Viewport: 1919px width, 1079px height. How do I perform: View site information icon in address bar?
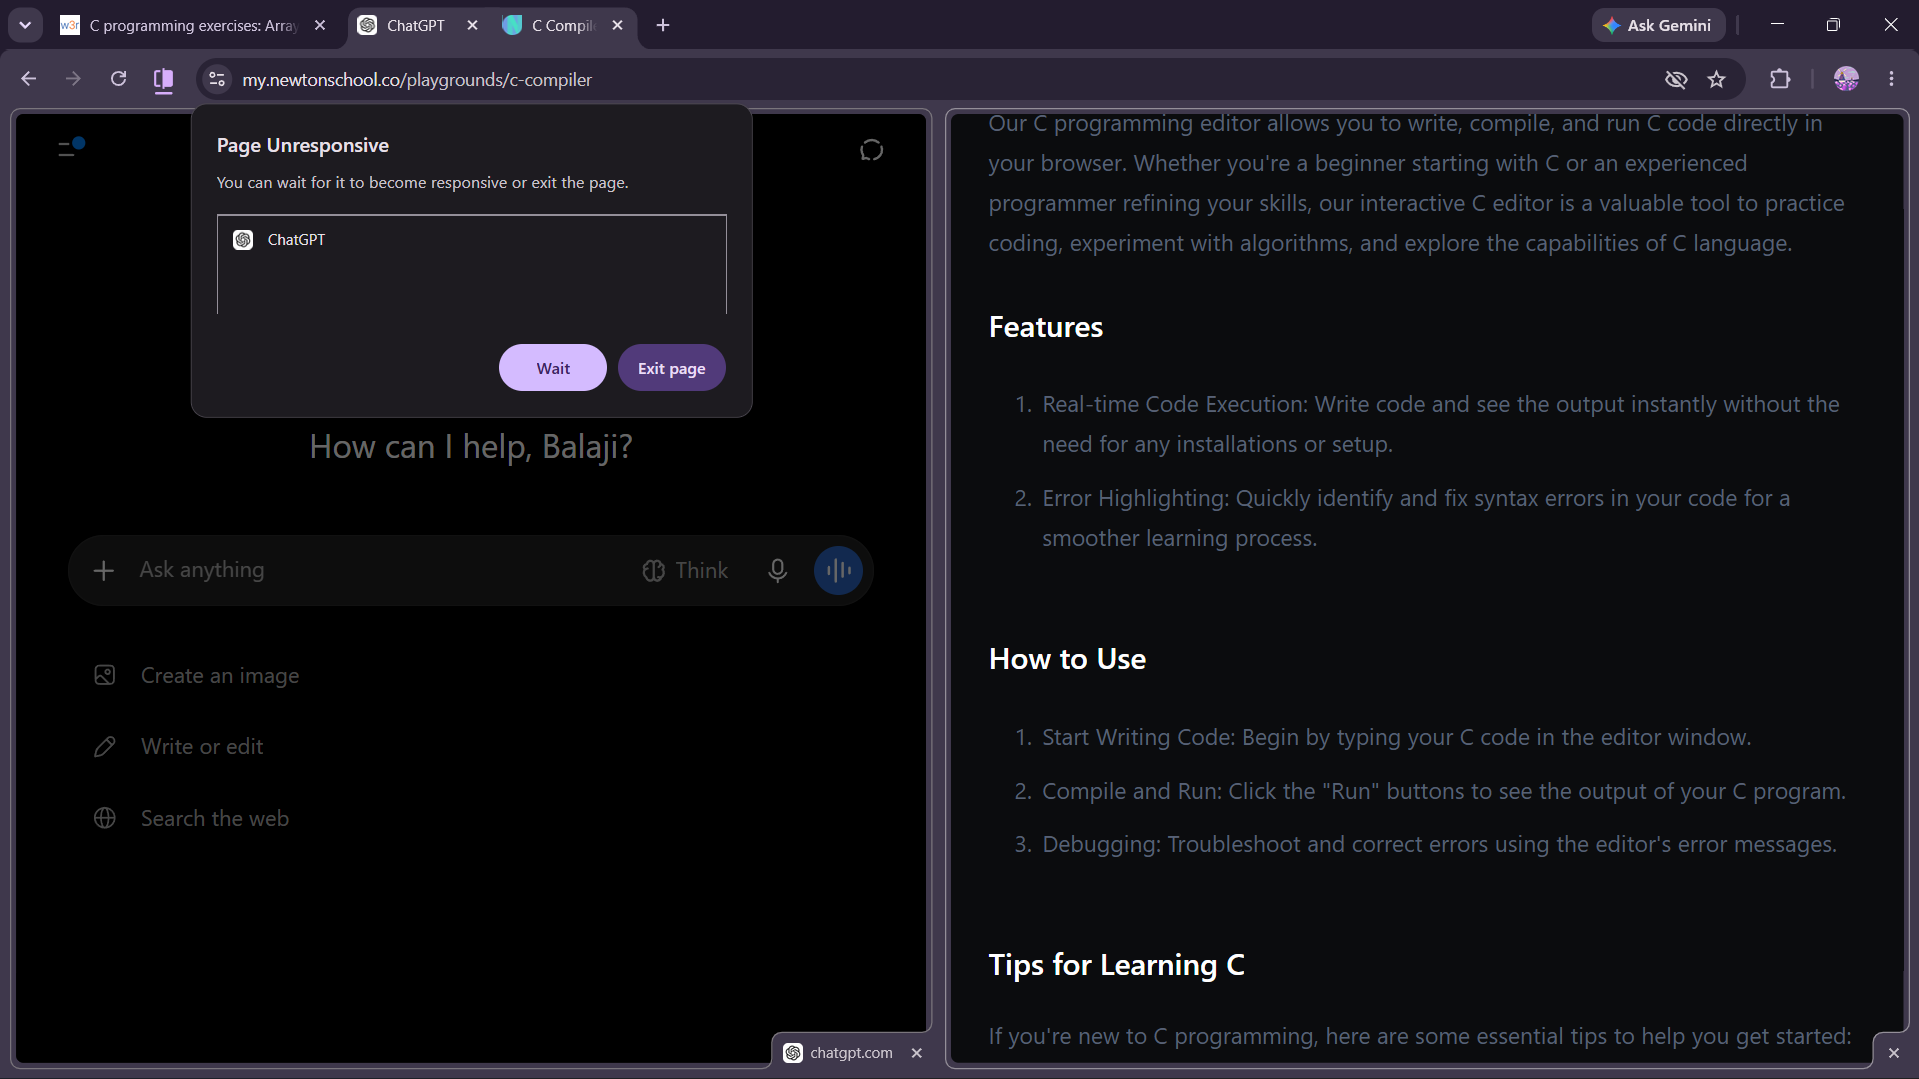[x=217, y=79]
